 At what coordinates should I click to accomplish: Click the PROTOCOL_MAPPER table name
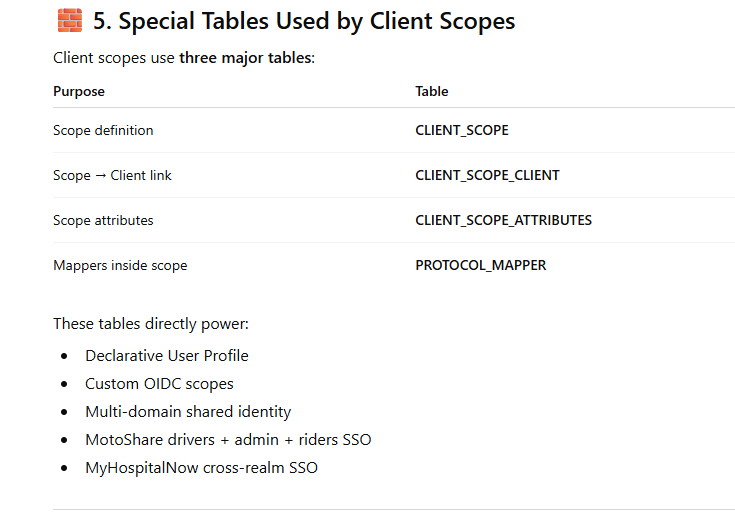tap(481, 265)
